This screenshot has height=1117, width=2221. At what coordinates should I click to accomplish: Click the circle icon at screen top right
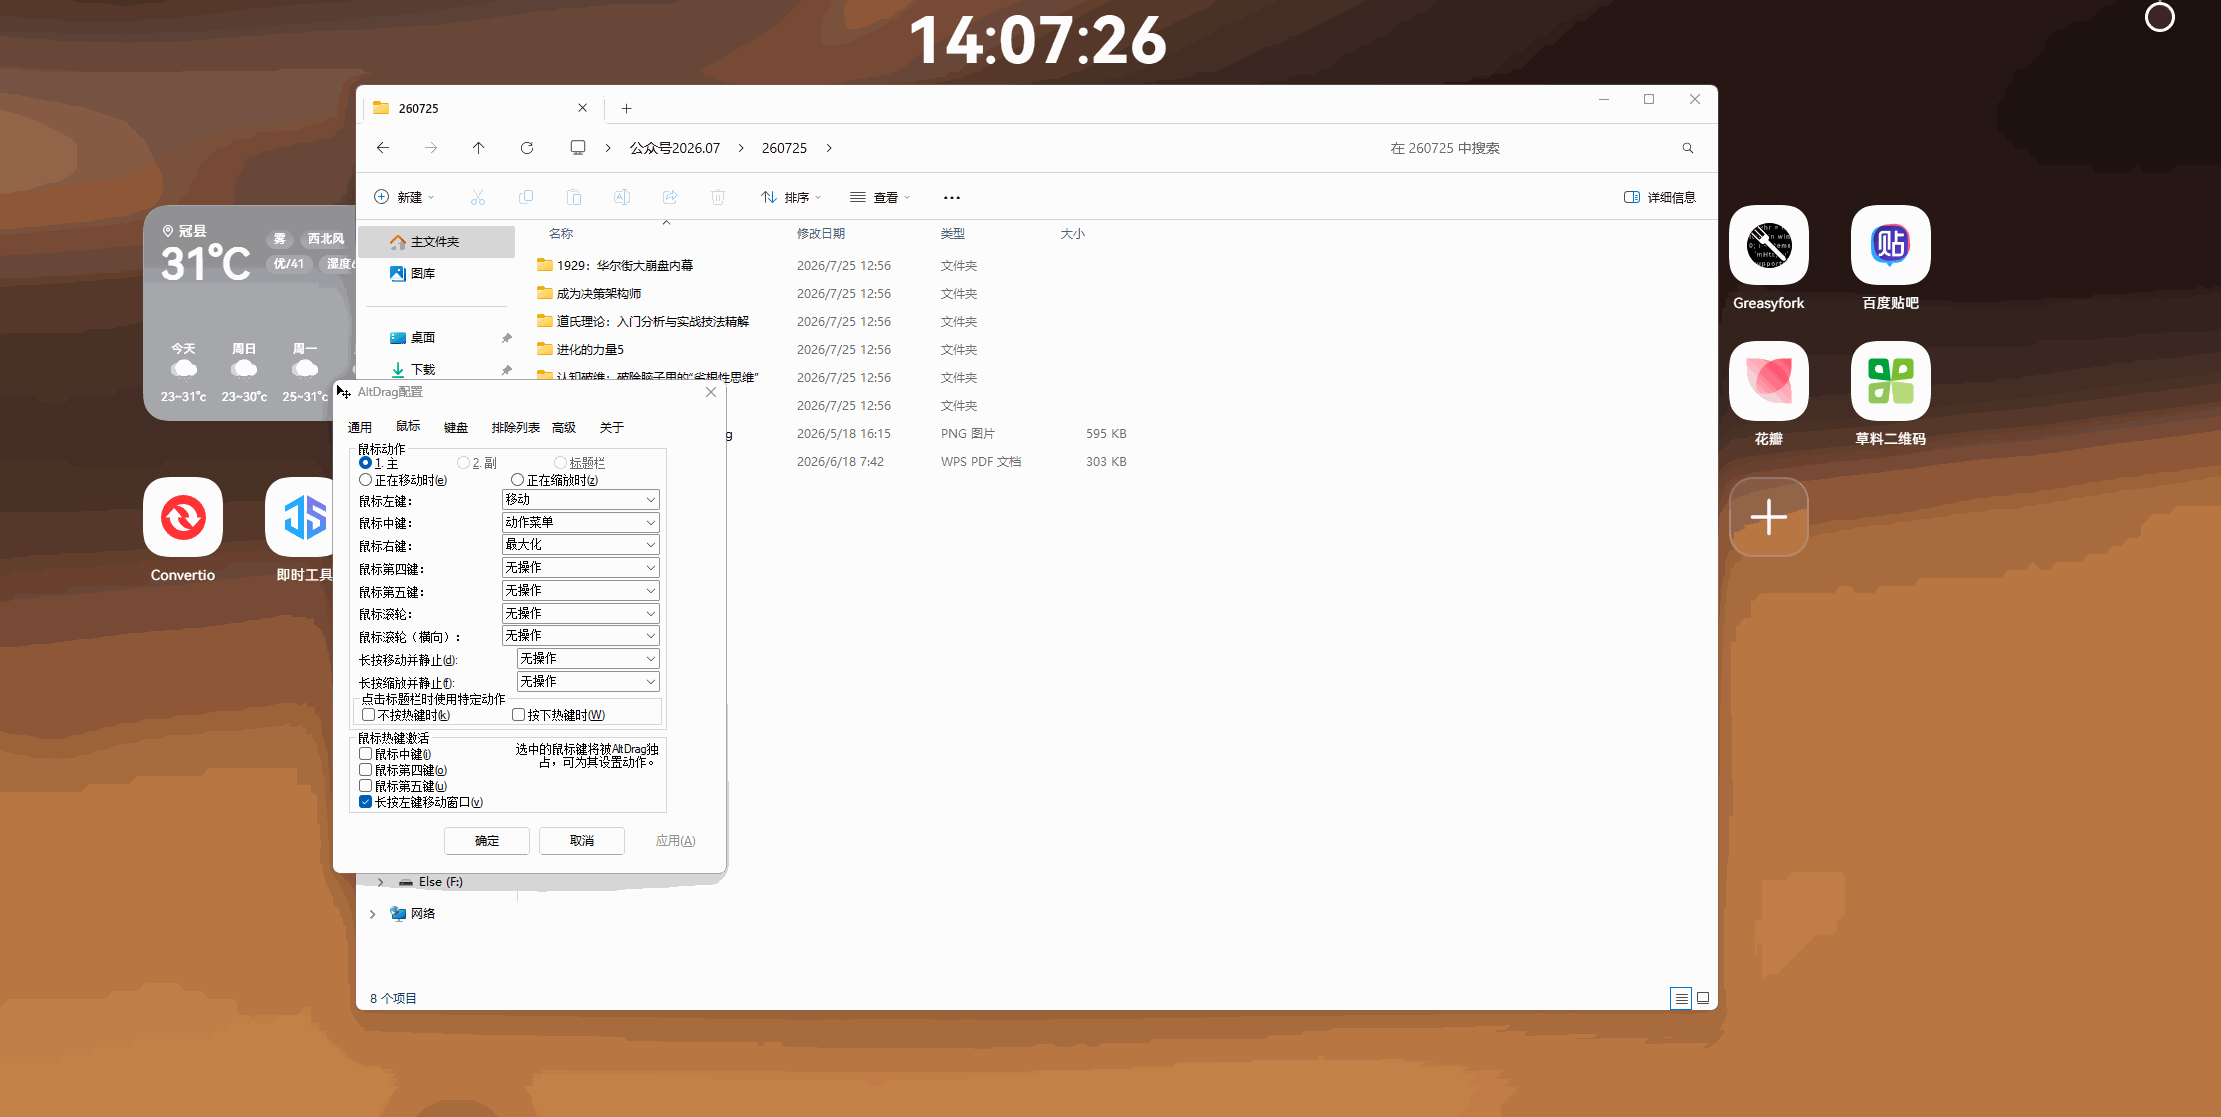2160,17
